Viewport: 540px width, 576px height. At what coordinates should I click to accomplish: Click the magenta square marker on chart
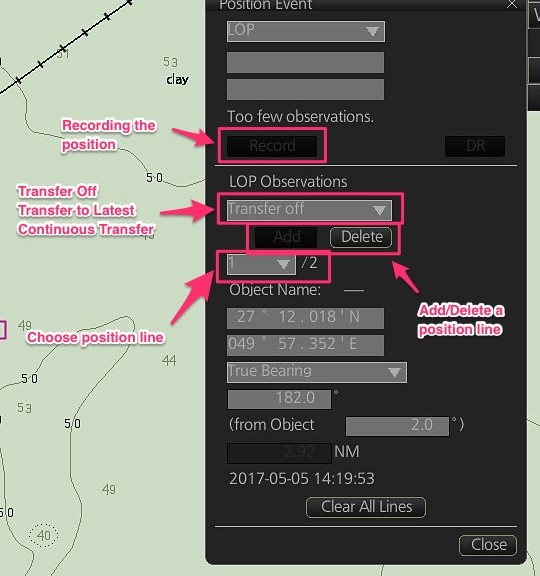pyautogui.click(x=2, y=330)
